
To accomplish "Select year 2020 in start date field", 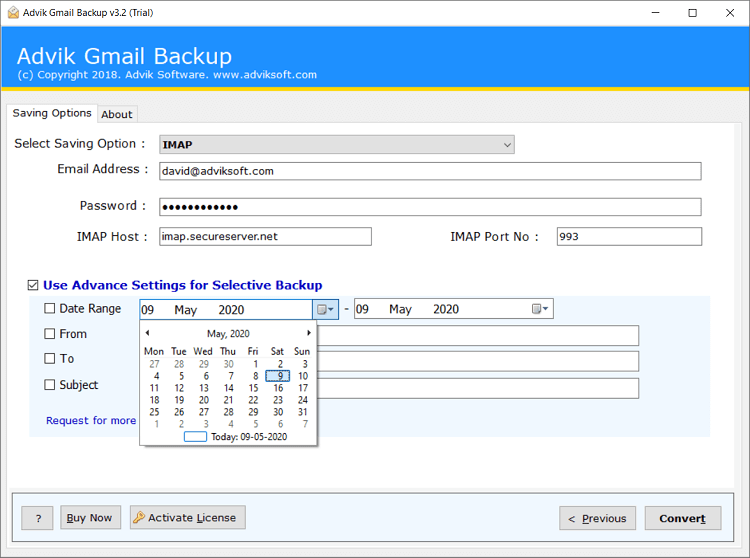I will [x=232, y=310].
